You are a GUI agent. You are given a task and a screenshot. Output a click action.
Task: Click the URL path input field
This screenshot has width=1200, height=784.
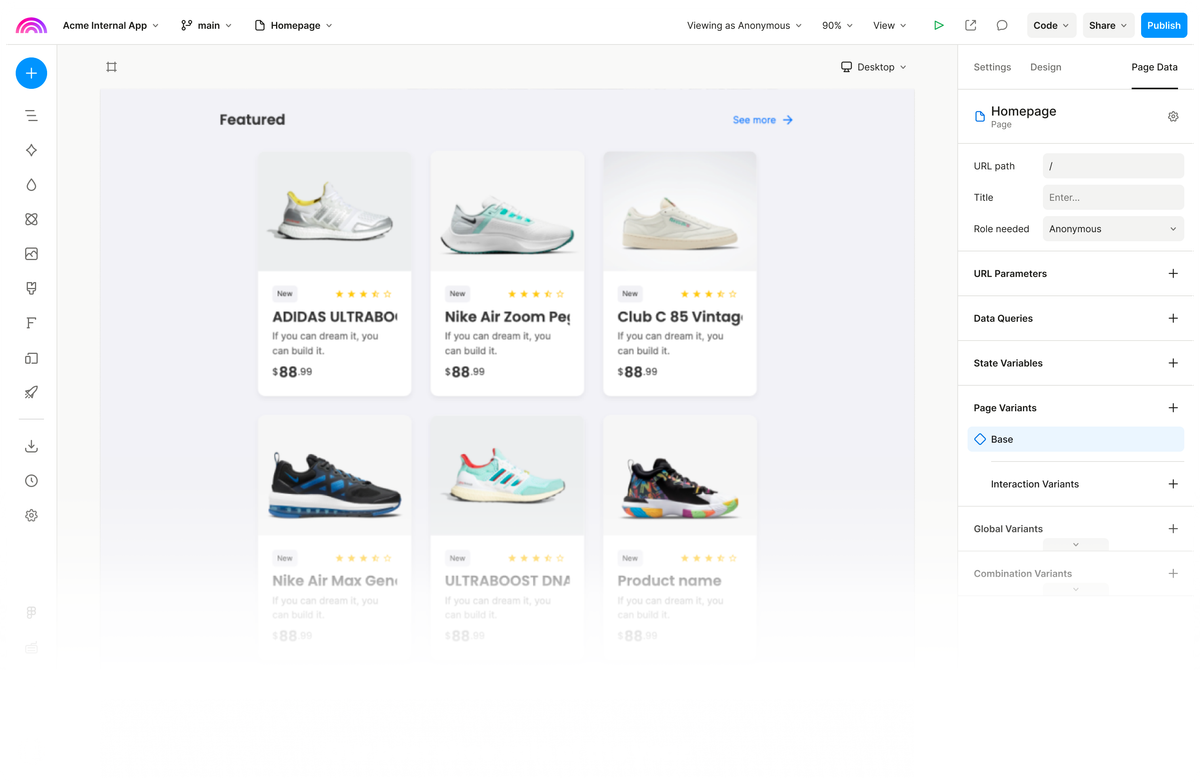coord(1112,166)
